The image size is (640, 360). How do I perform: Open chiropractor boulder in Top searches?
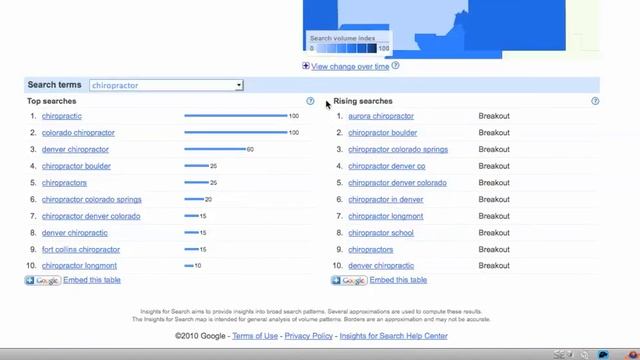[x=76, y=166]
